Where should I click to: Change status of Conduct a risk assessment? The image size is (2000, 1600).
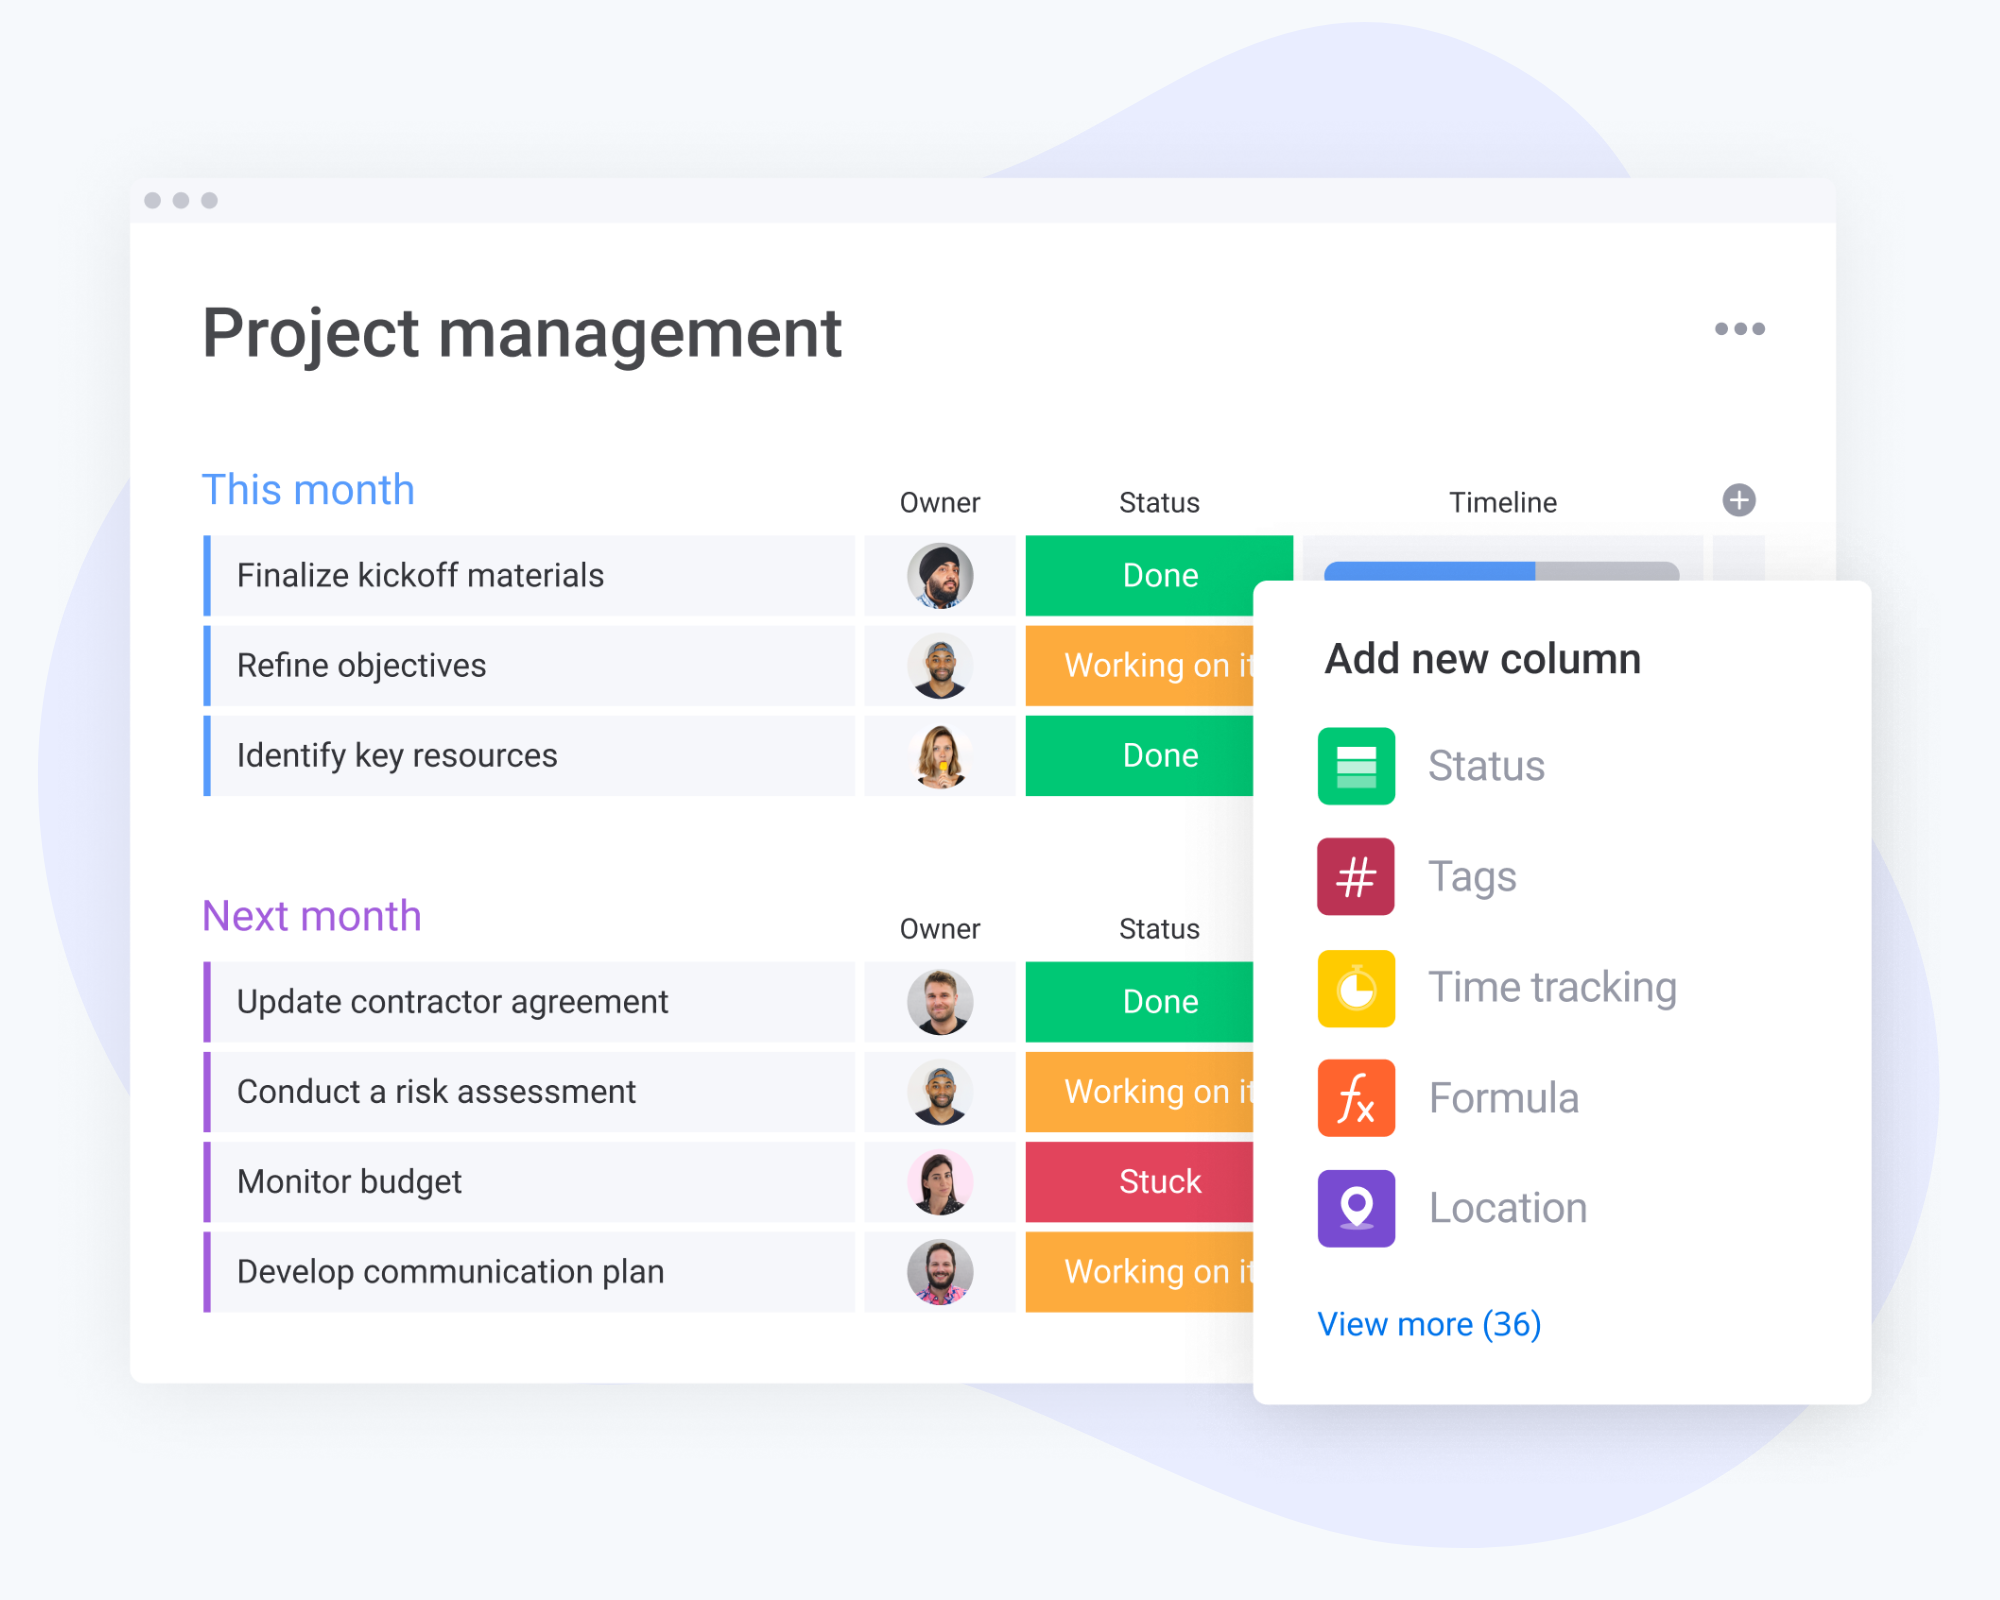coord(1139,1092)
